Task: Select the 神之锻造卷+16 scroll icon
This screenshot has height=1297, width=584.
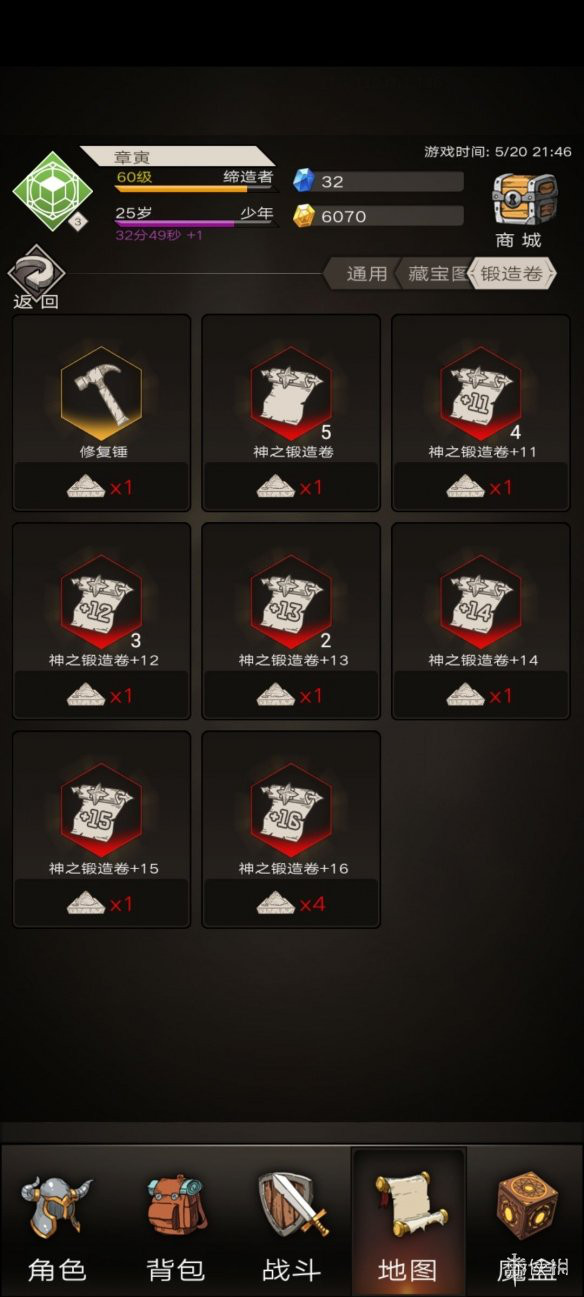Action: pos(291,809)
